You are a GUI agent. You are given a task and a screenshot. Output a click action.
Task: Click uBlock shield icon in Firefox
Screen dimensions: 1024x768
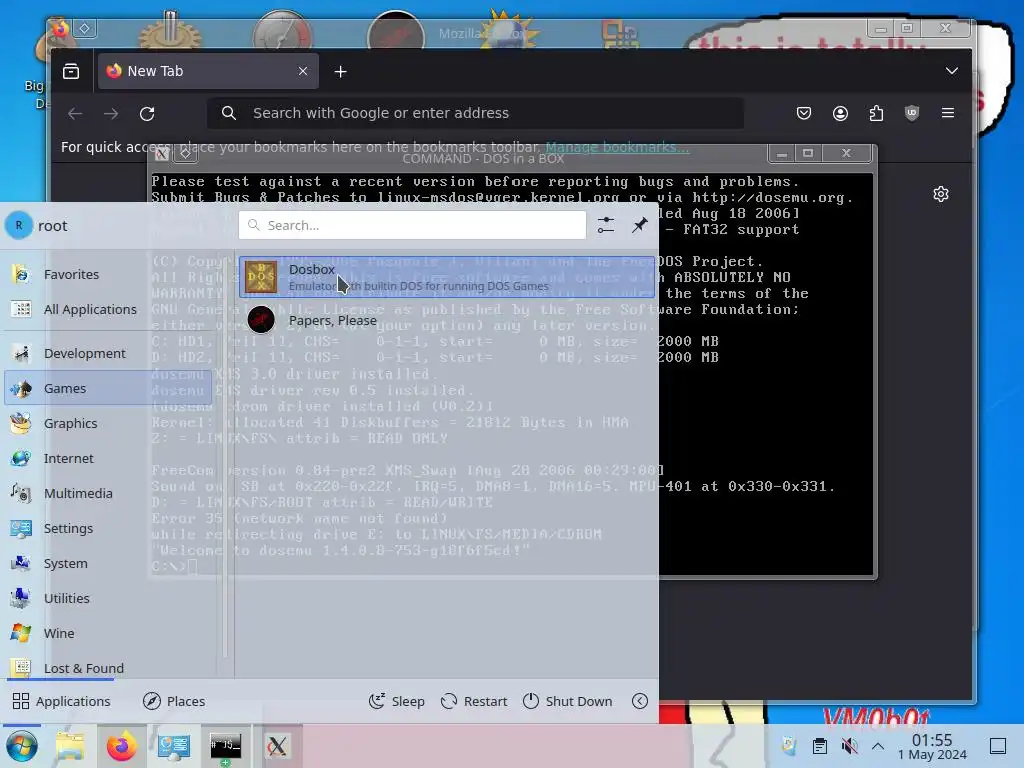pos(912,114)
